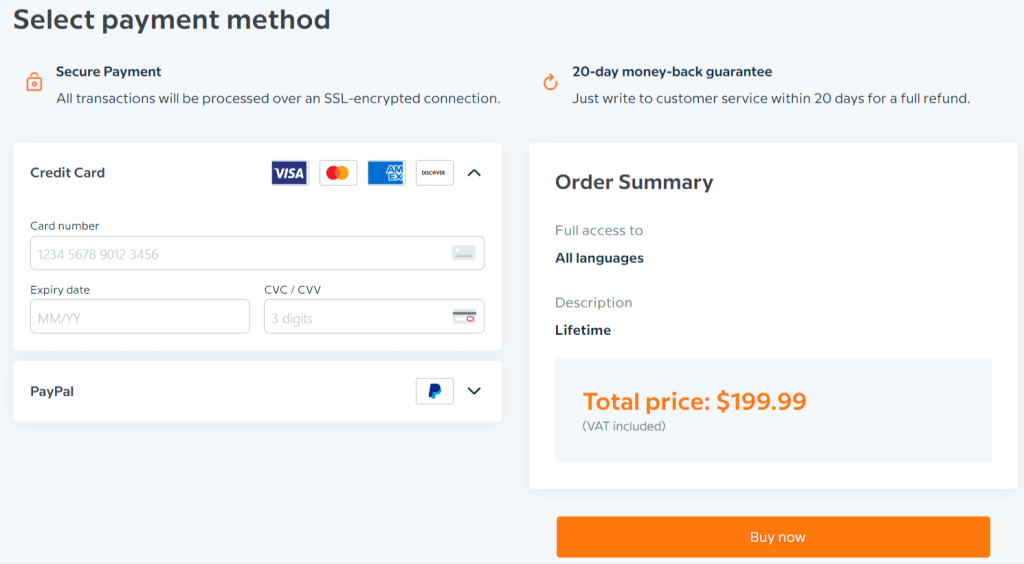The image size is (1024, 564).
Task: Click the Discover card logo
Action: pos(434,173)
